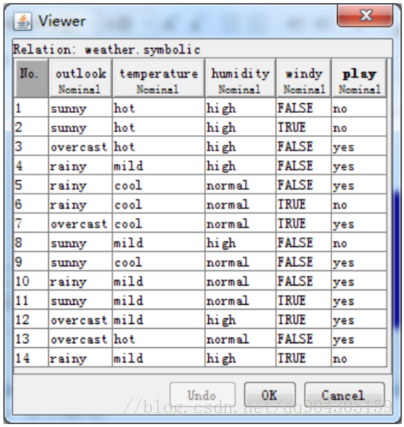This screenshot has height=427, width=404.
Task: Select temperature cell 'hot' in row 13
Action: click(159, 339)
